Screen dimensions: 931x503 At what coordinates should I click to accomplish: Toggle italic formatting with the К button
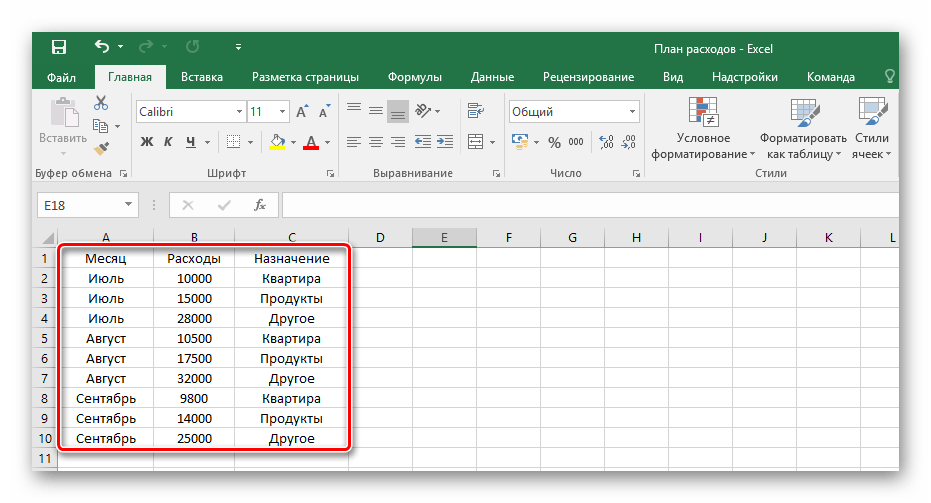pyautogui.click(x=169, y=141)
